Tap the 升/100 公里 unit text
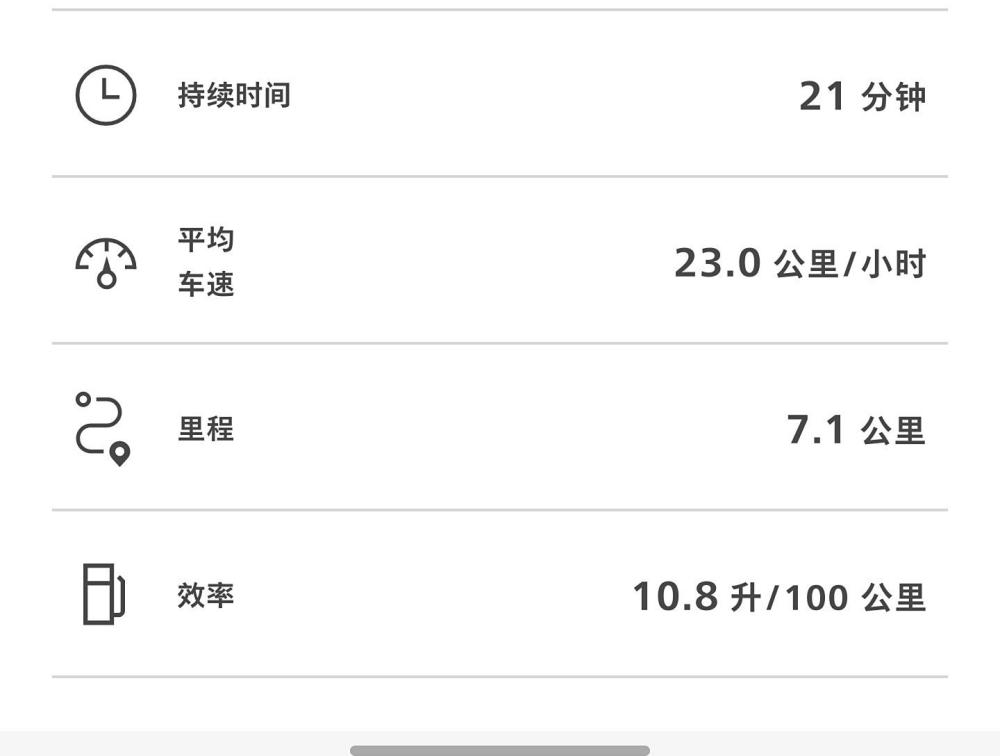 coord(828,598)
